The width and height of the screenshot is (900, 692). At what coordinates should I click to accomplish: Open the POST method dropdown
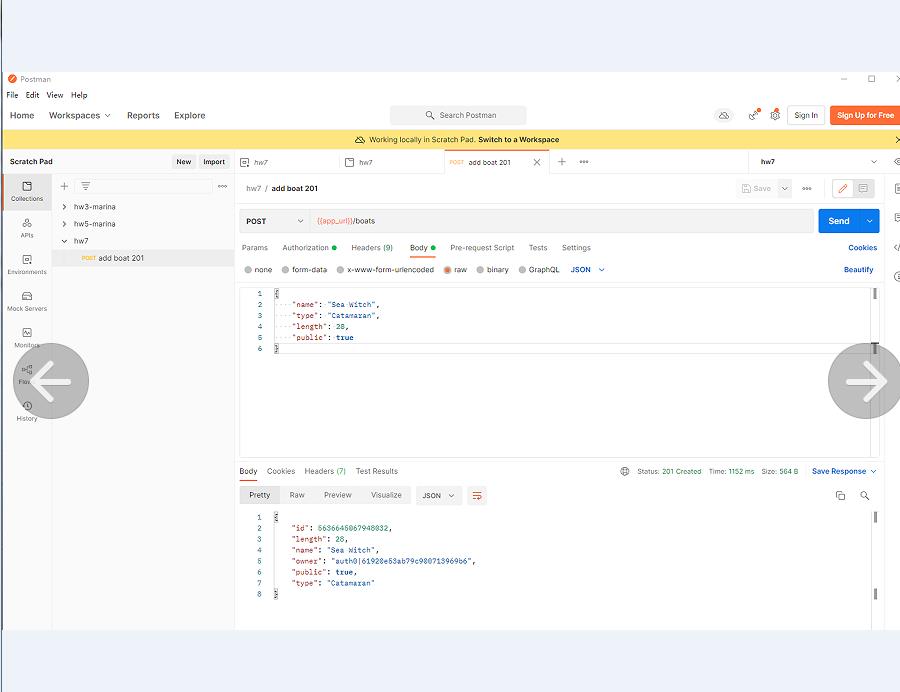(274, 221)
